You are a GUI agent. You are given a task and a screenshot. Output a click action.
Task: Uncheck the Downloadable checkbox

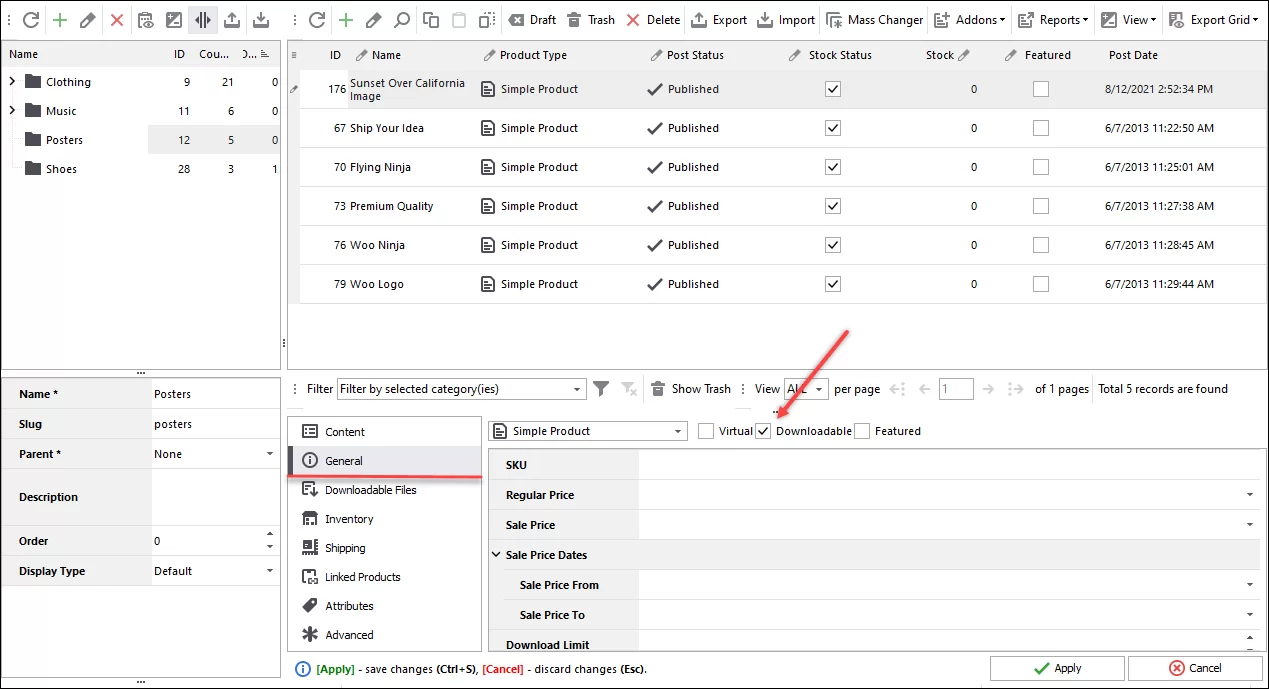[764, 430]
